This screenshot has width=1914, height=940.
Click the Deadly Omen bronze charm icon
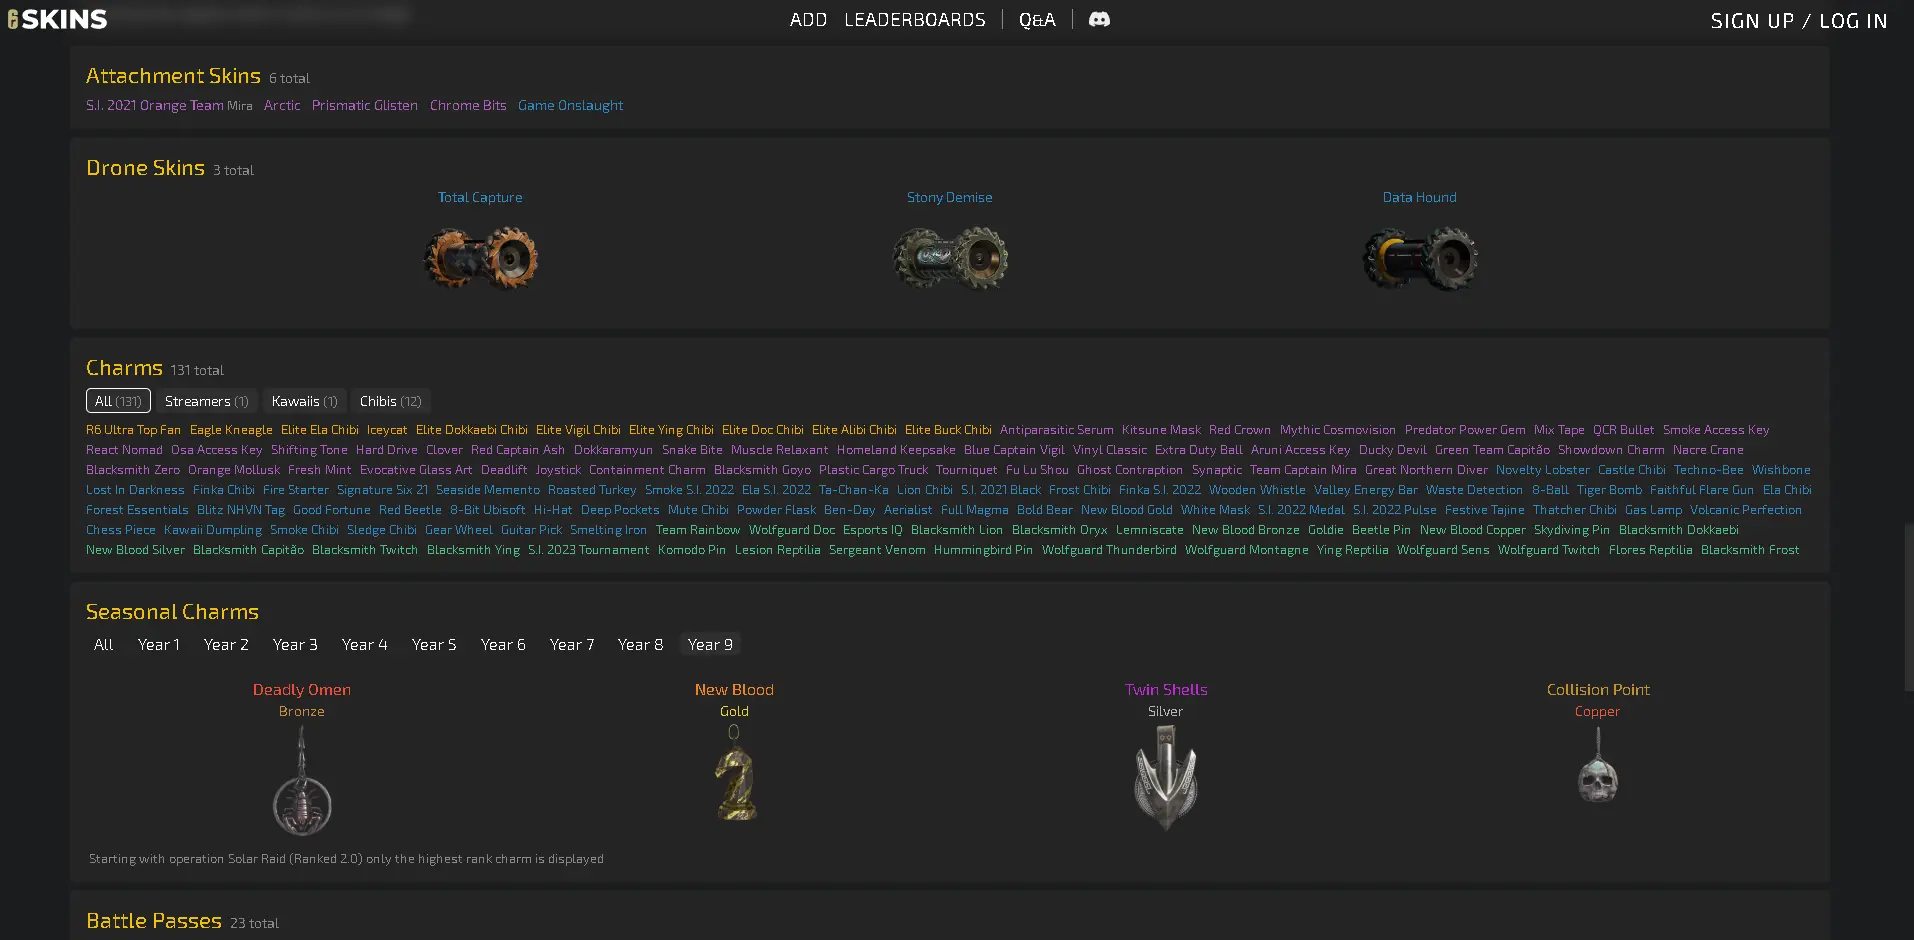[302, 781]
